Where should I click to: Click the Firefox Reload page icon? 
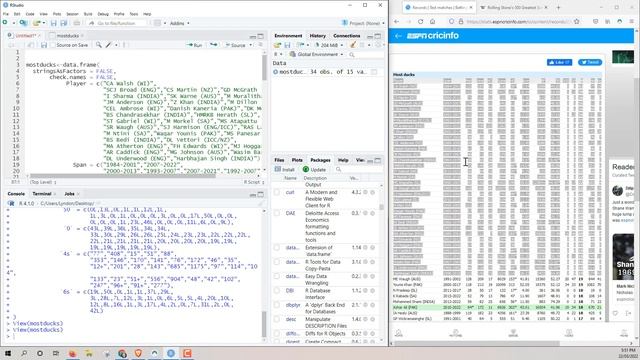420,21
